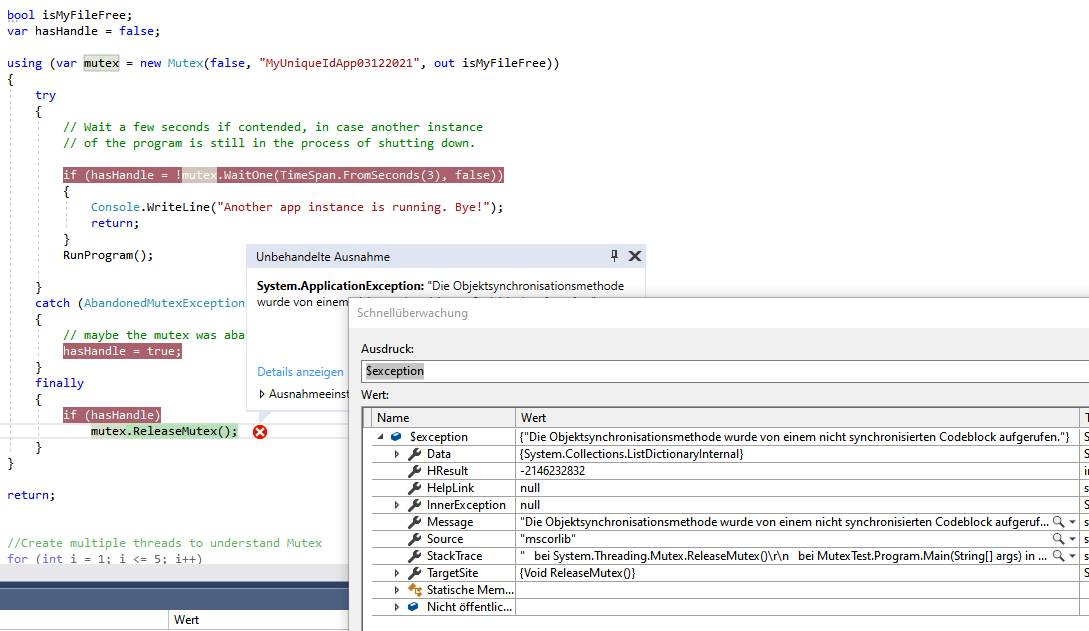1089x631 pixels.
Task: Click the "MyUniqueIdApp03122021" string literal
Action: pyautogui.click(x=340, y=63)
